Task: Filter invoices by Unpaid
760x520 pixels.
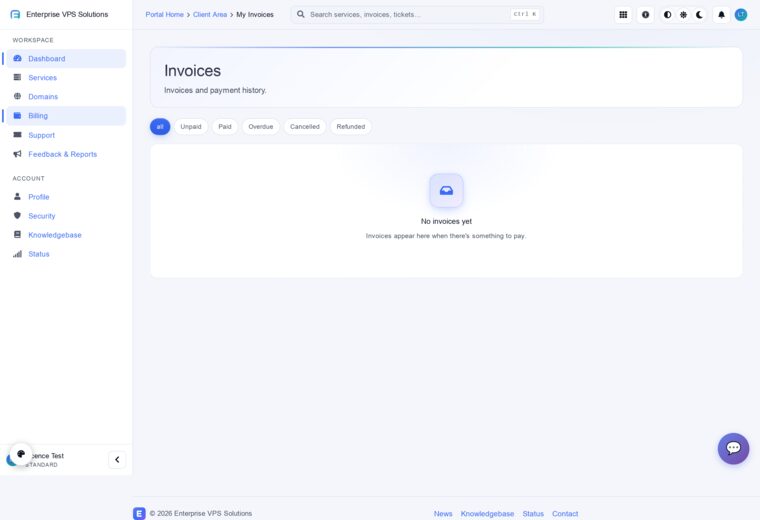Action: [x=191, y=126]
